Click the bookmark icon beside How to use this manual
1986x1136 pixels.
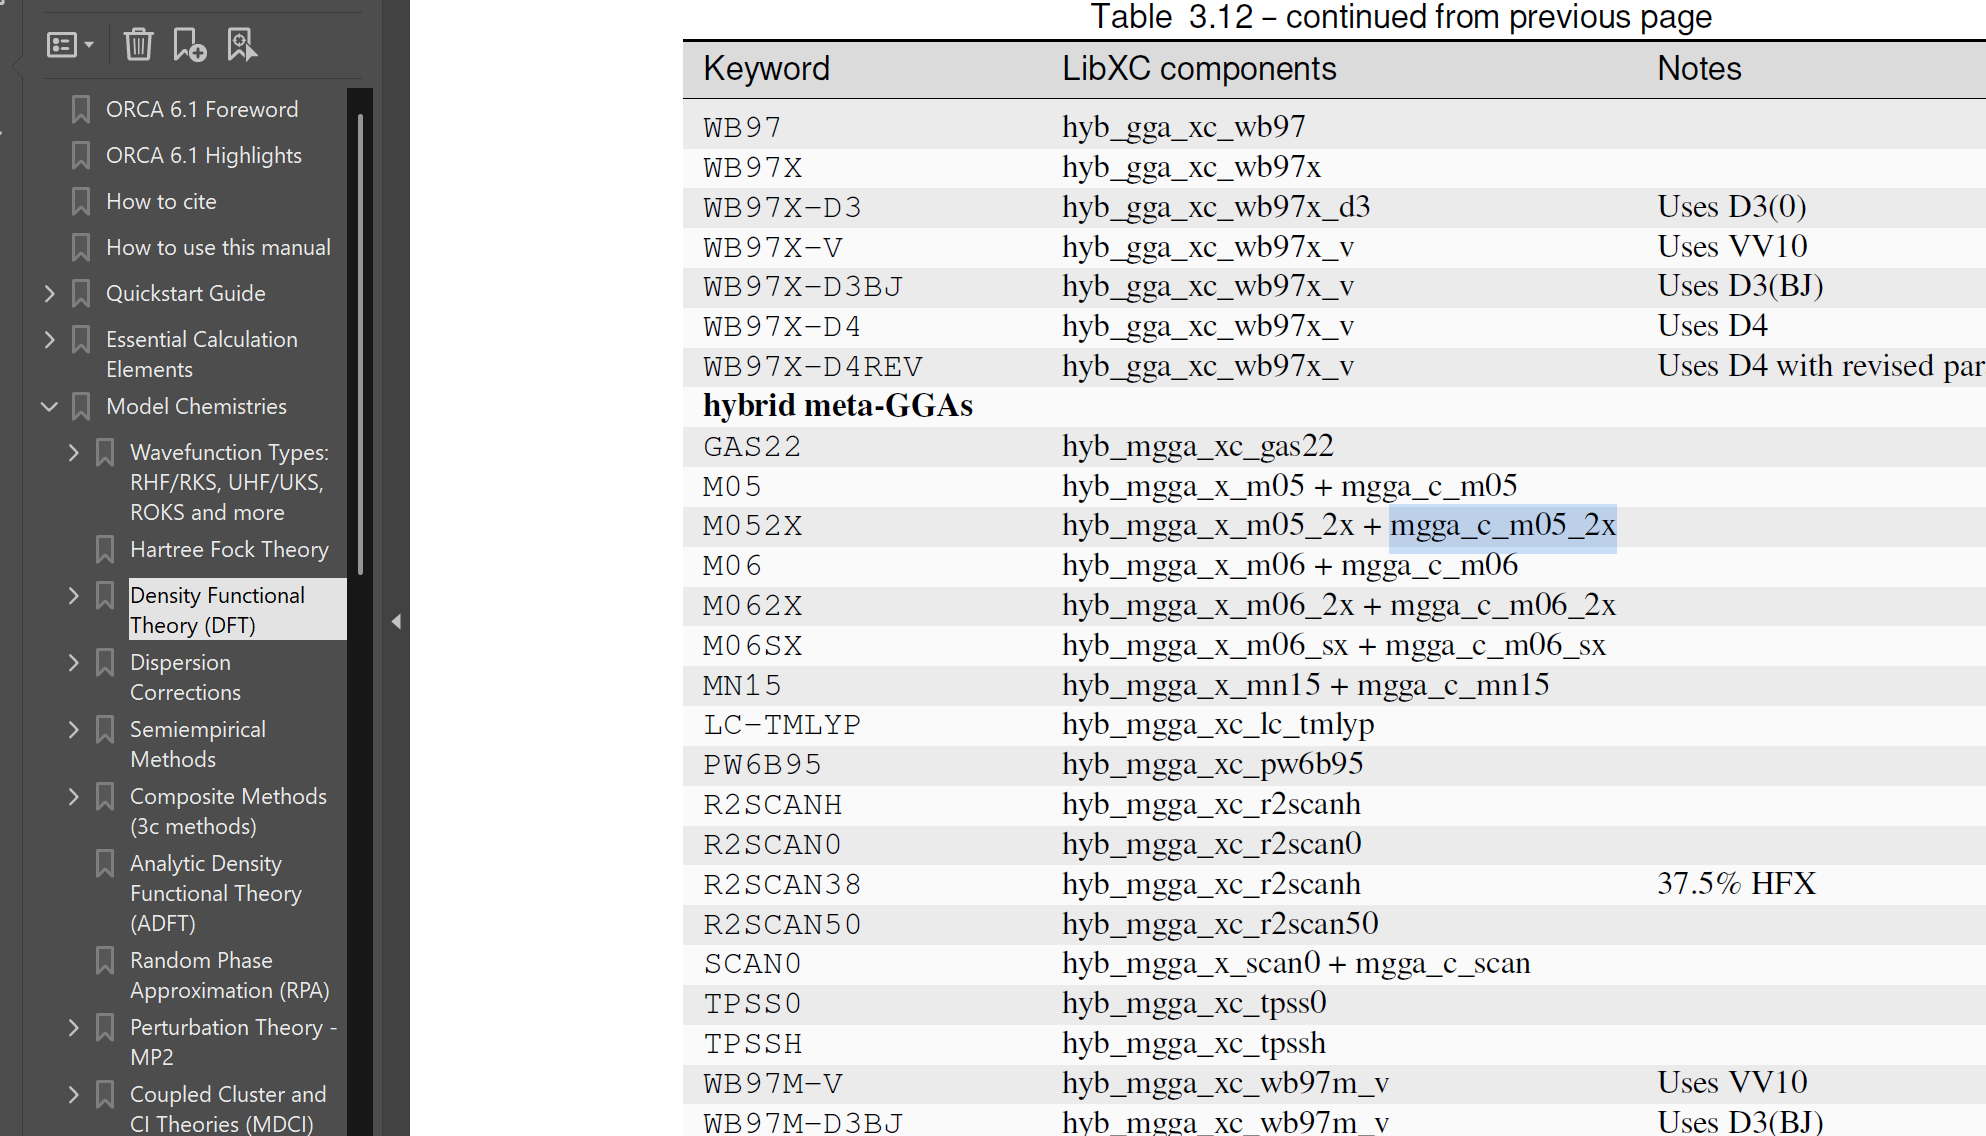click(81, 247)
